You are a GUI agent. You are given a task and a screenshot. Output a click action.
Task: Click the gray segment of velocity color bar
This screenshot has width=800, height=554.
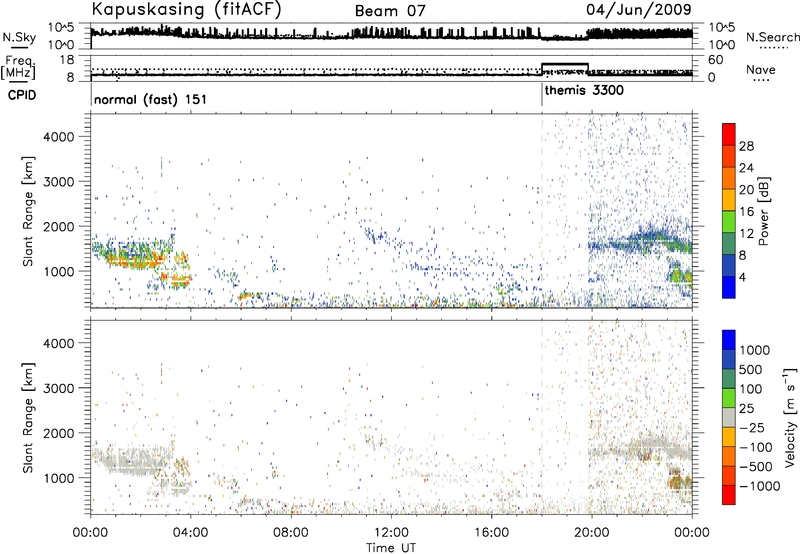click(x=729, y=417)
